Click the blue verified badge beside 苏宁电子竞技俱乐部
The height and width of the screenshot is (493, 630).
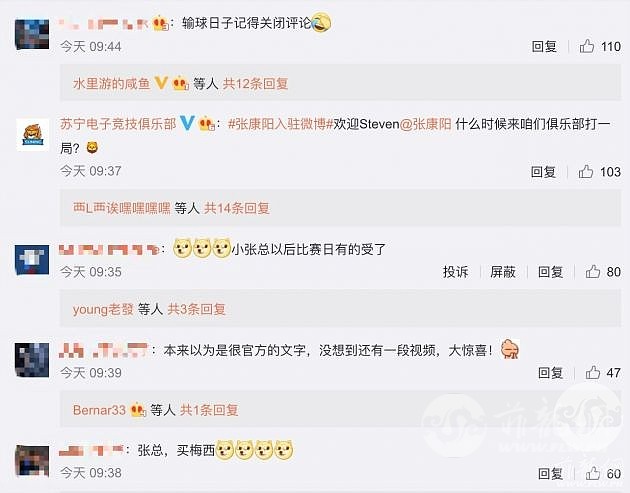[x=187, y=123]
